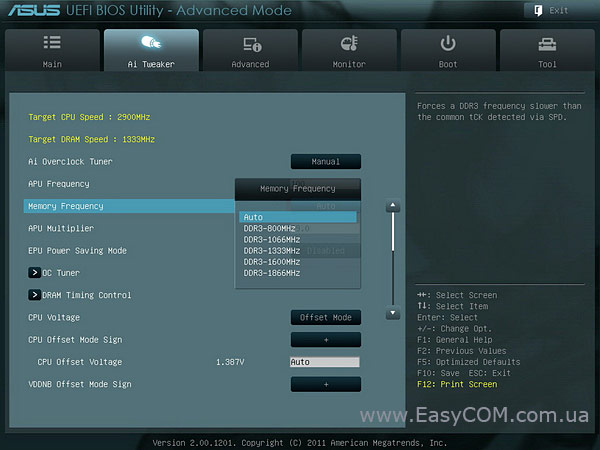
Task: Click the Exit door icon
Action: (538, 10)
